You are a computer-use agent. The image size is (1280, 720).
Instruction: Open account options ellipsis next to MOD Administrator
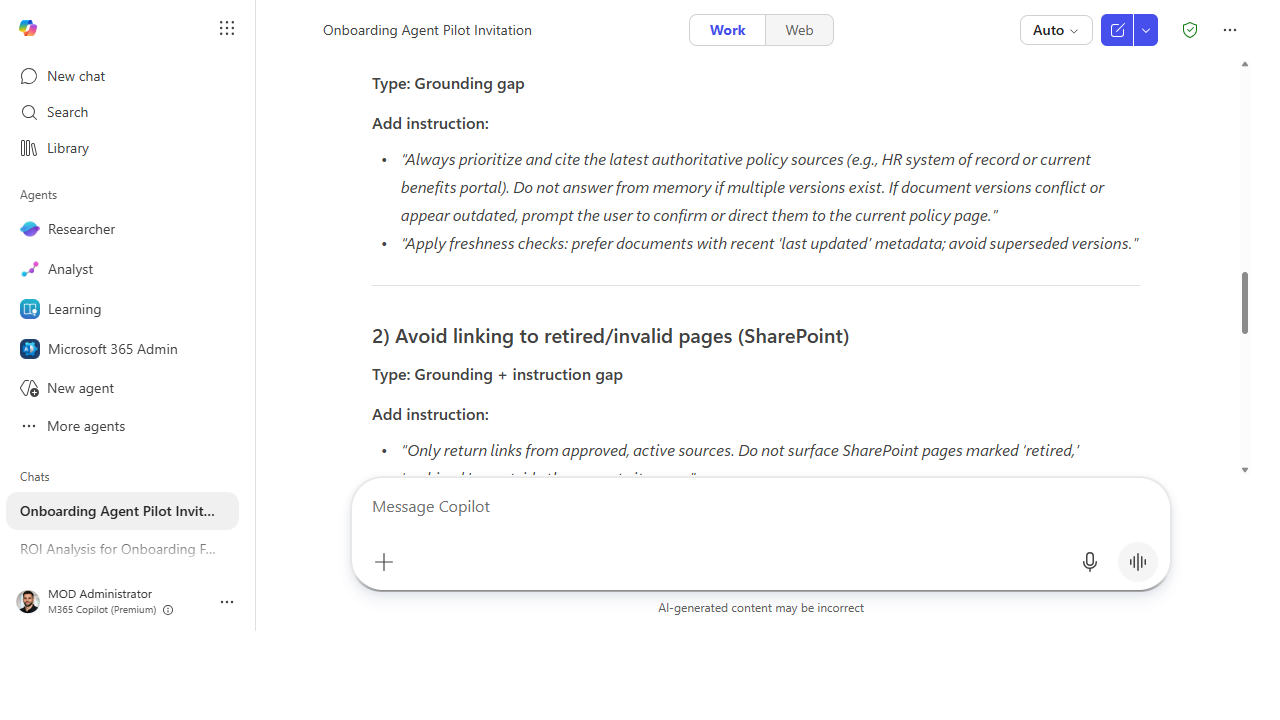[x=227, y=602]
